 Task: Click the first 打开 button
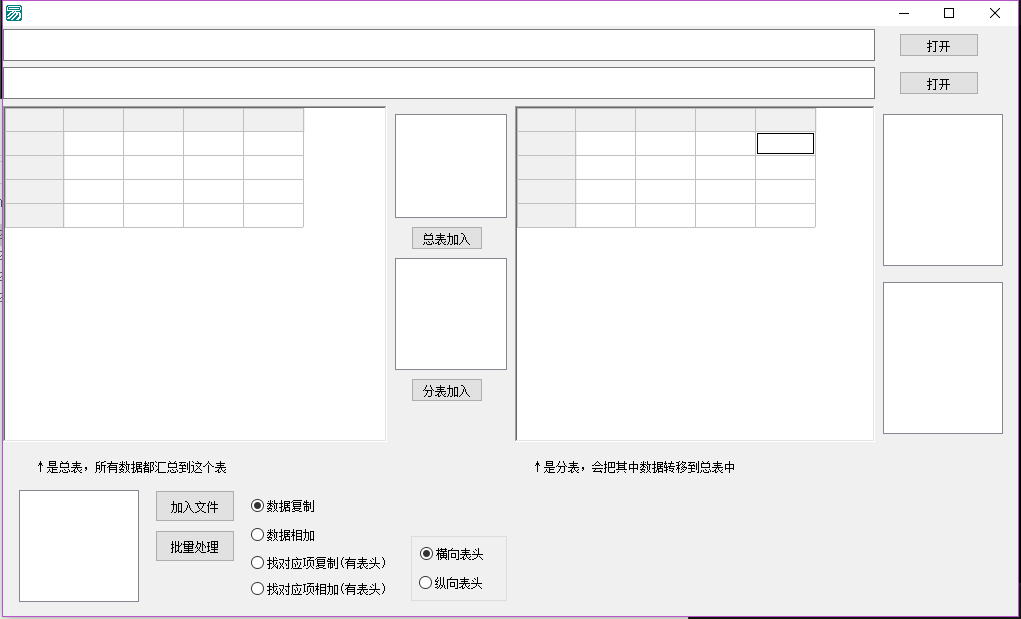point(938,46)
